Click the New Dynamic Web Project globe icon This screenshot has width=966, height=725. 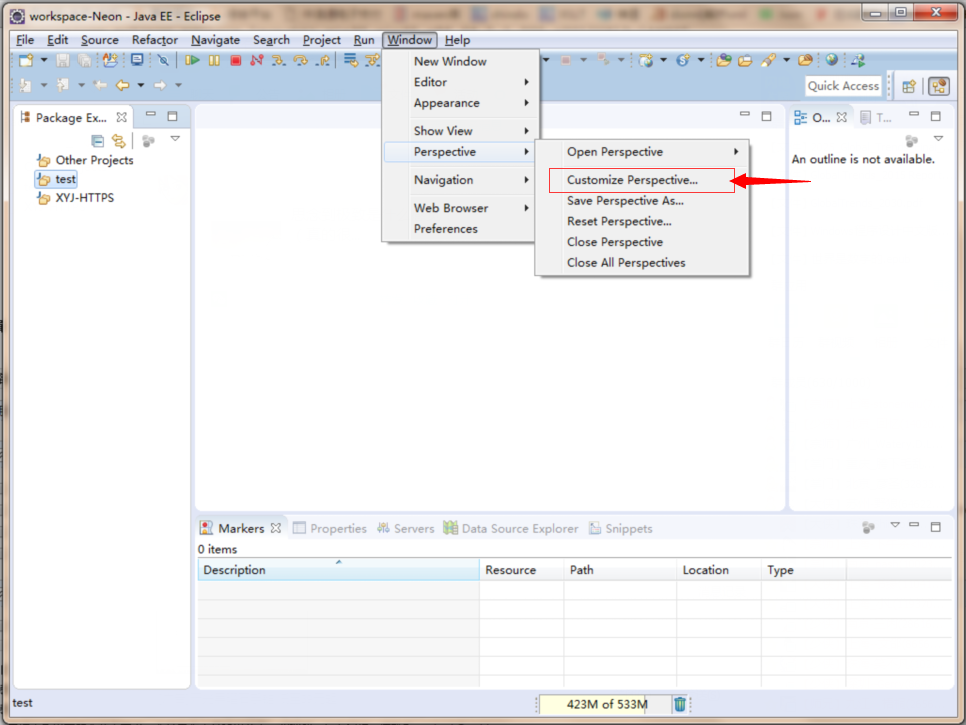click(x=646, y=60)
